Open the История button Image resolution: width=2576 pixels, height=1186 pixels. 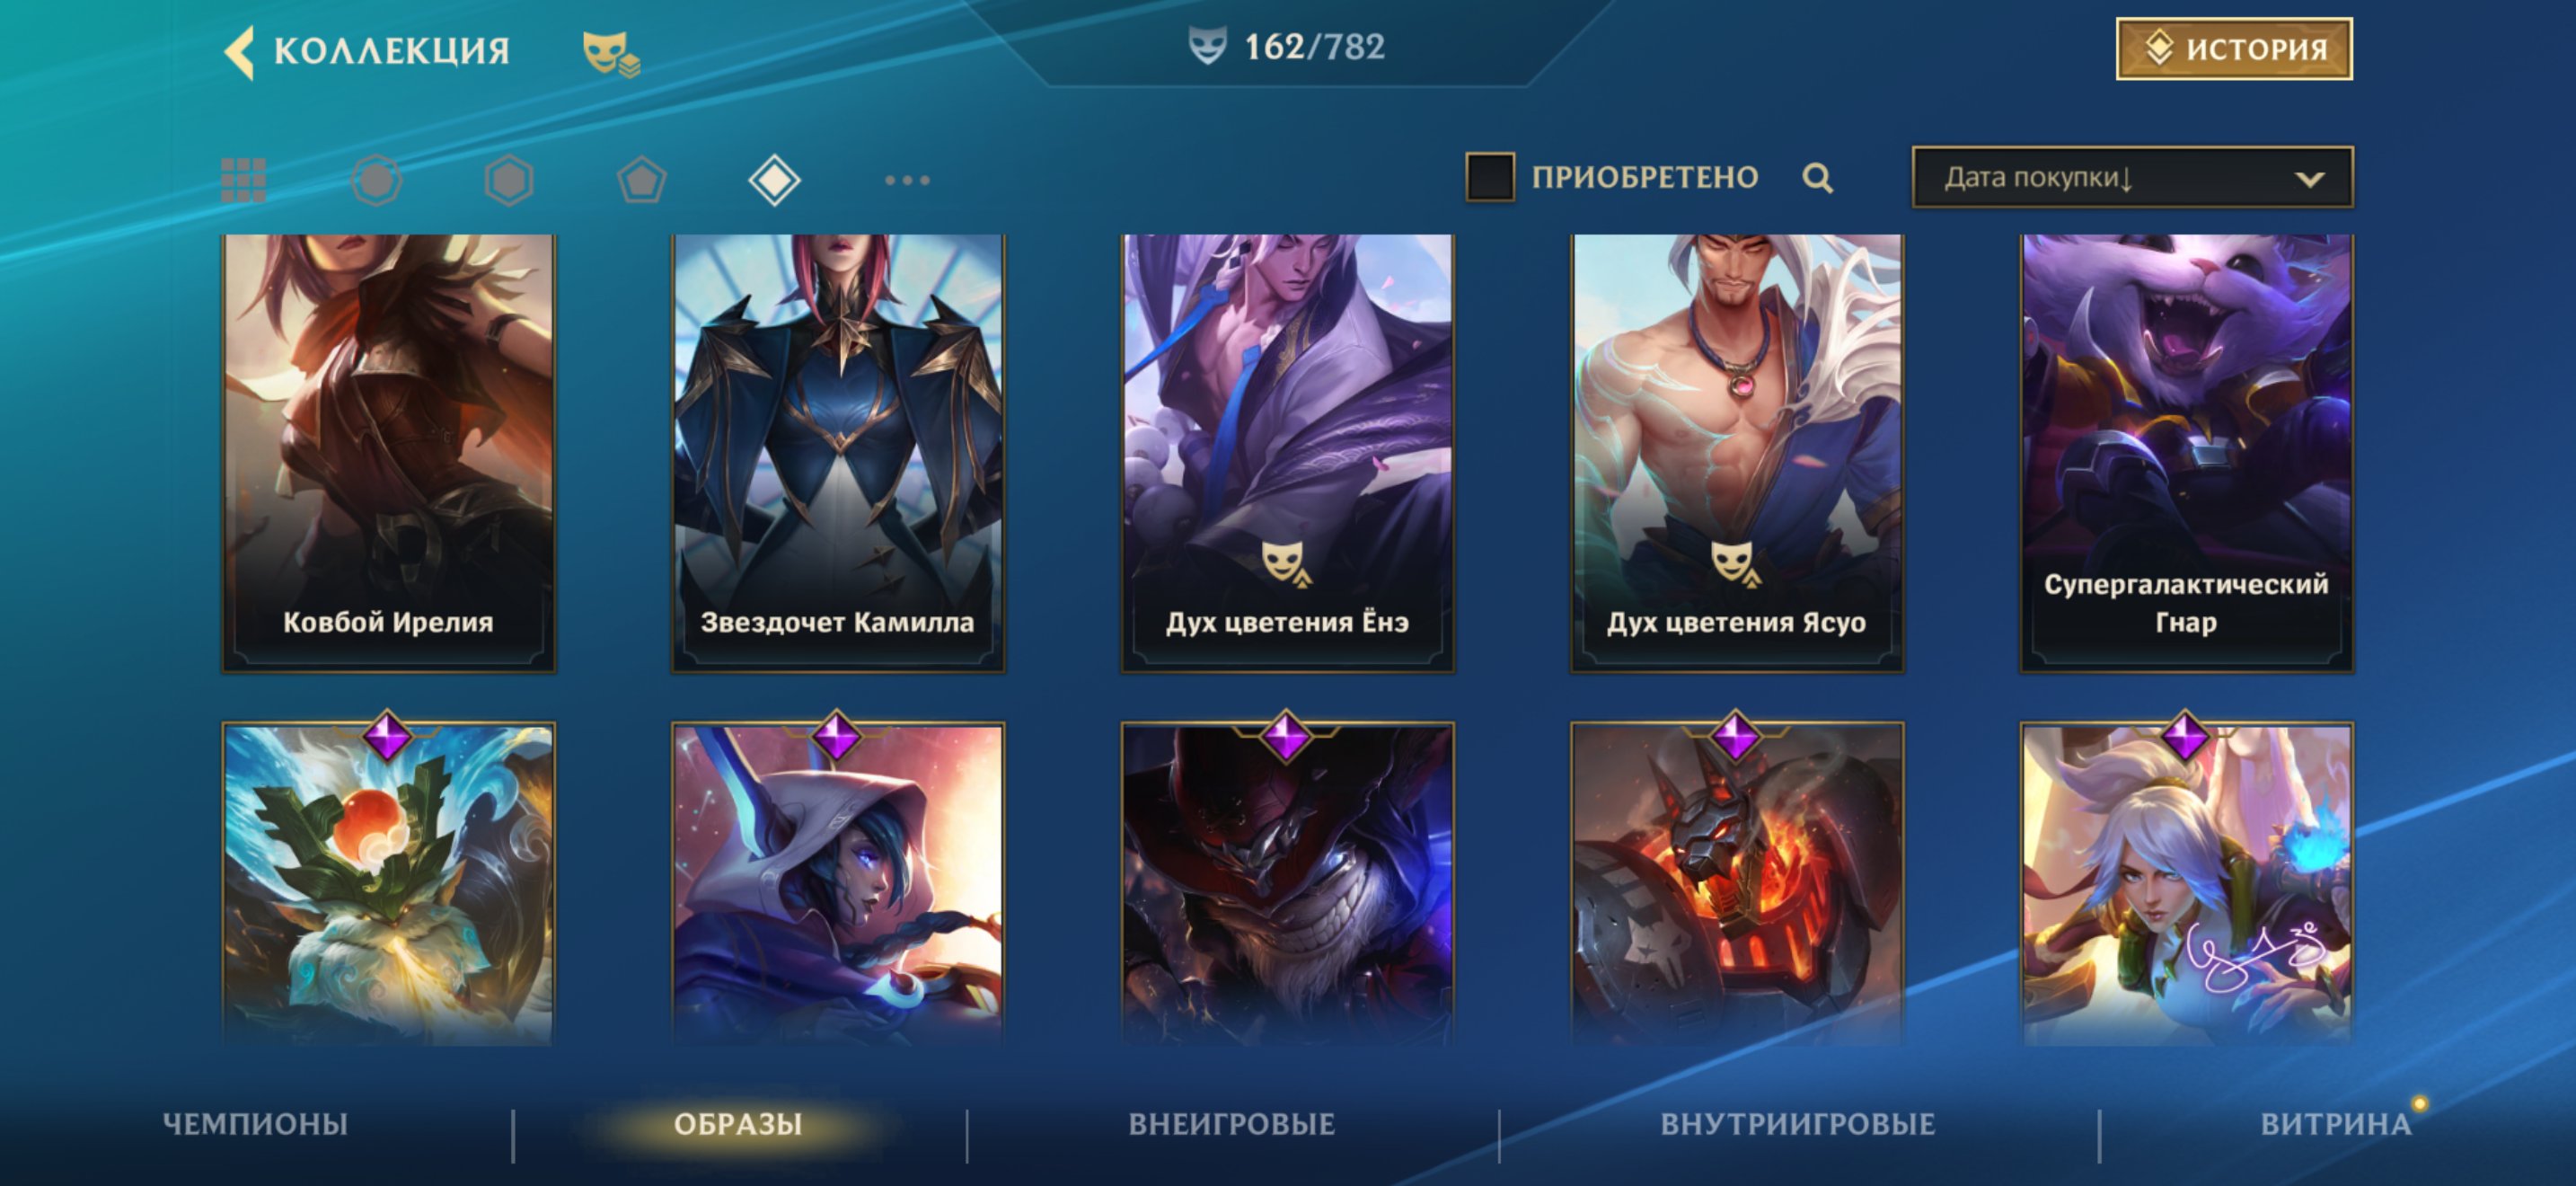(2234, 48)
